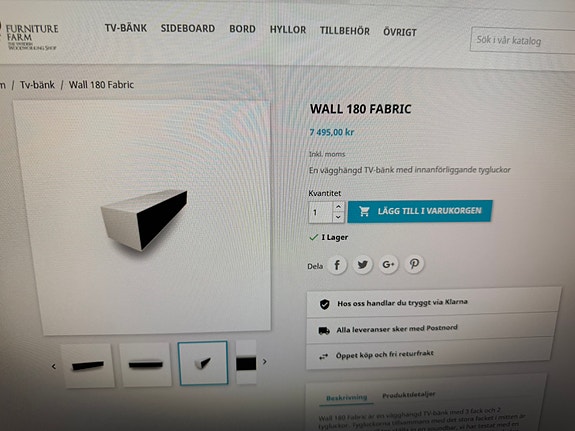
Task: Share product on Pinterest
Action: coord(414,264)
